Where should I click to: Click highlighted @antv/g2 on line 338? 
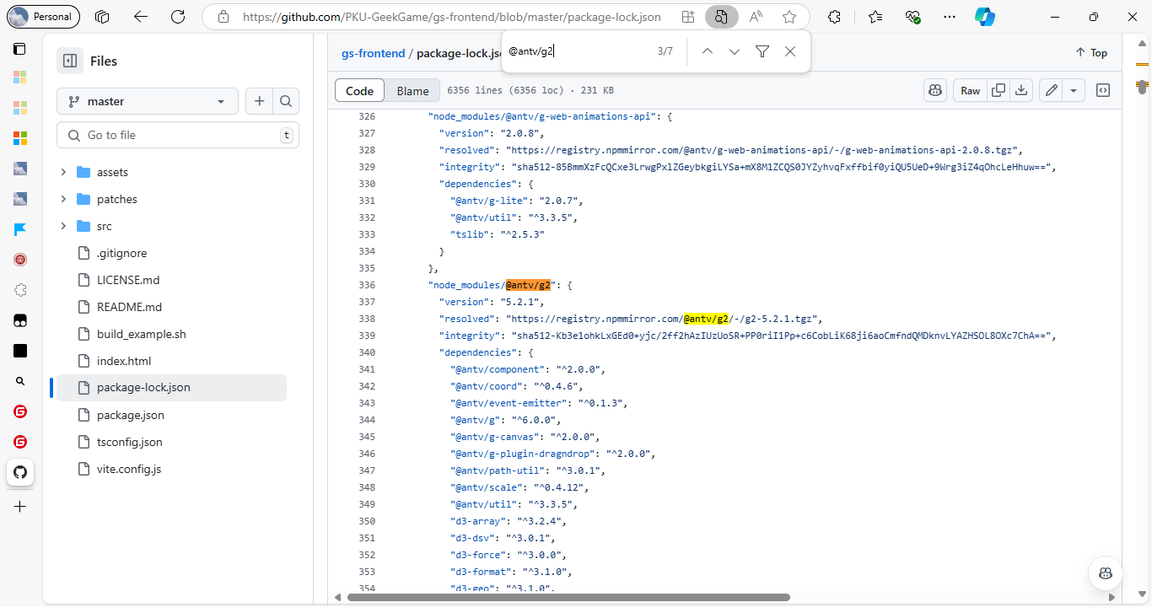pos(706,319)
